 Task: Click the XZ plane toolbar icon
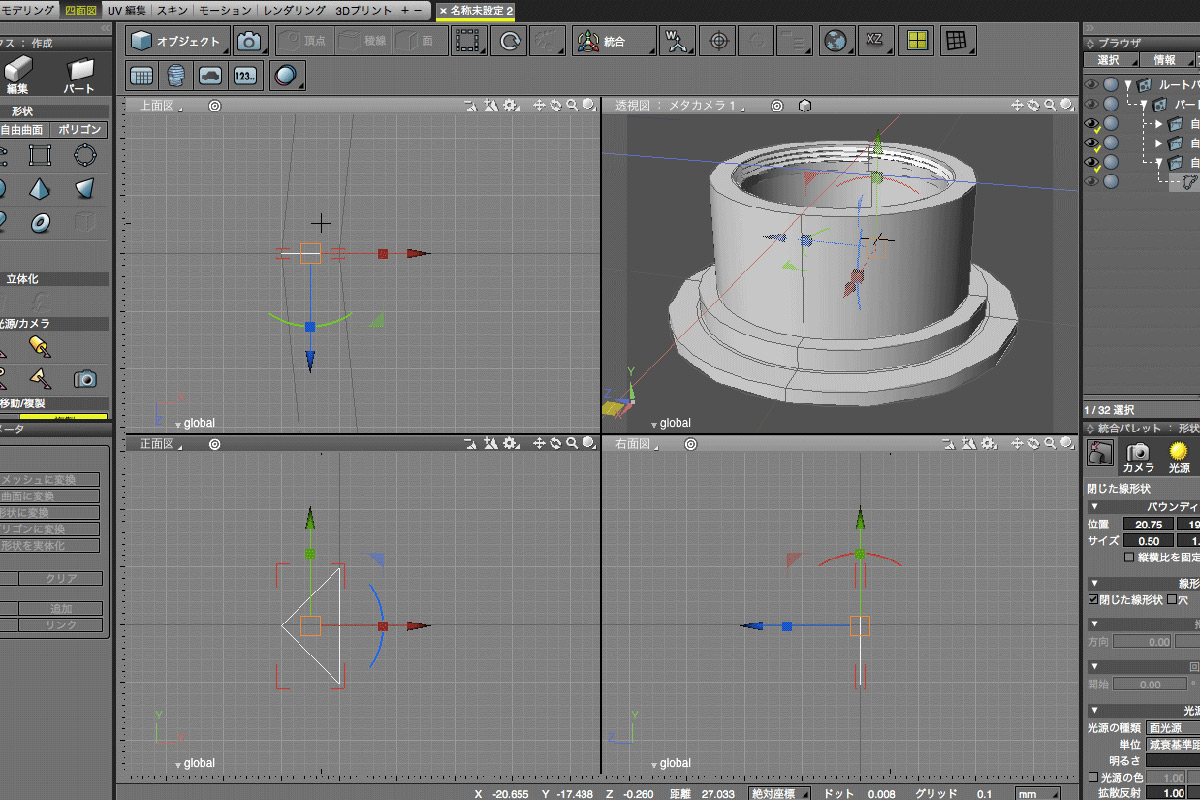point(875,41)
